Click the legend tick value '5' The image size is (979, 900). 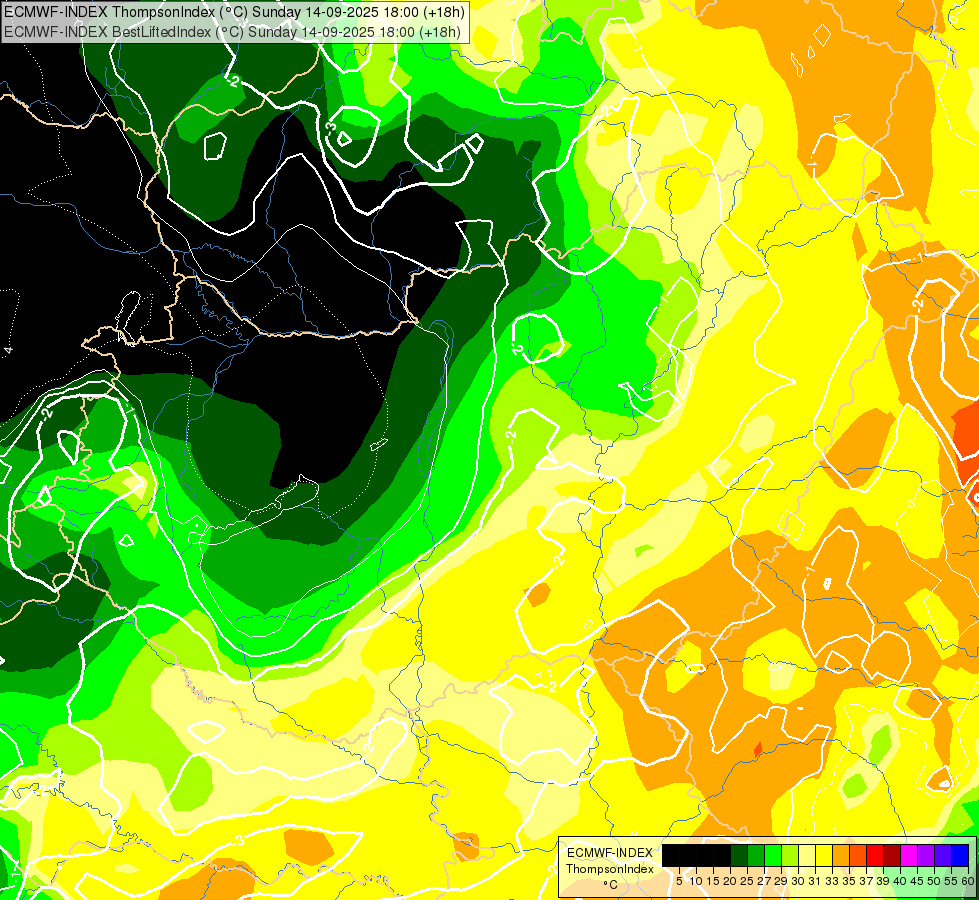pyautogui.click(x=679, y=881)
